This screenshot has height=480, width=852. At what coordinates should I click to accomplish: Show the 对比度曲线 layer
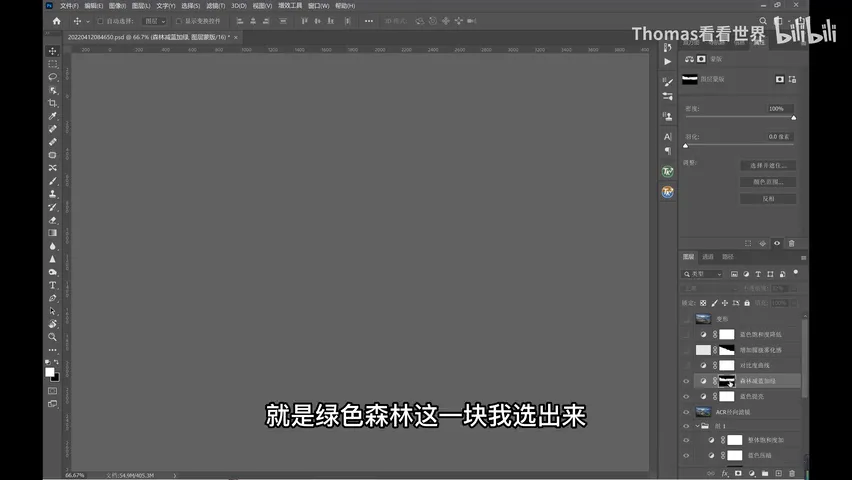click(686, 365)
